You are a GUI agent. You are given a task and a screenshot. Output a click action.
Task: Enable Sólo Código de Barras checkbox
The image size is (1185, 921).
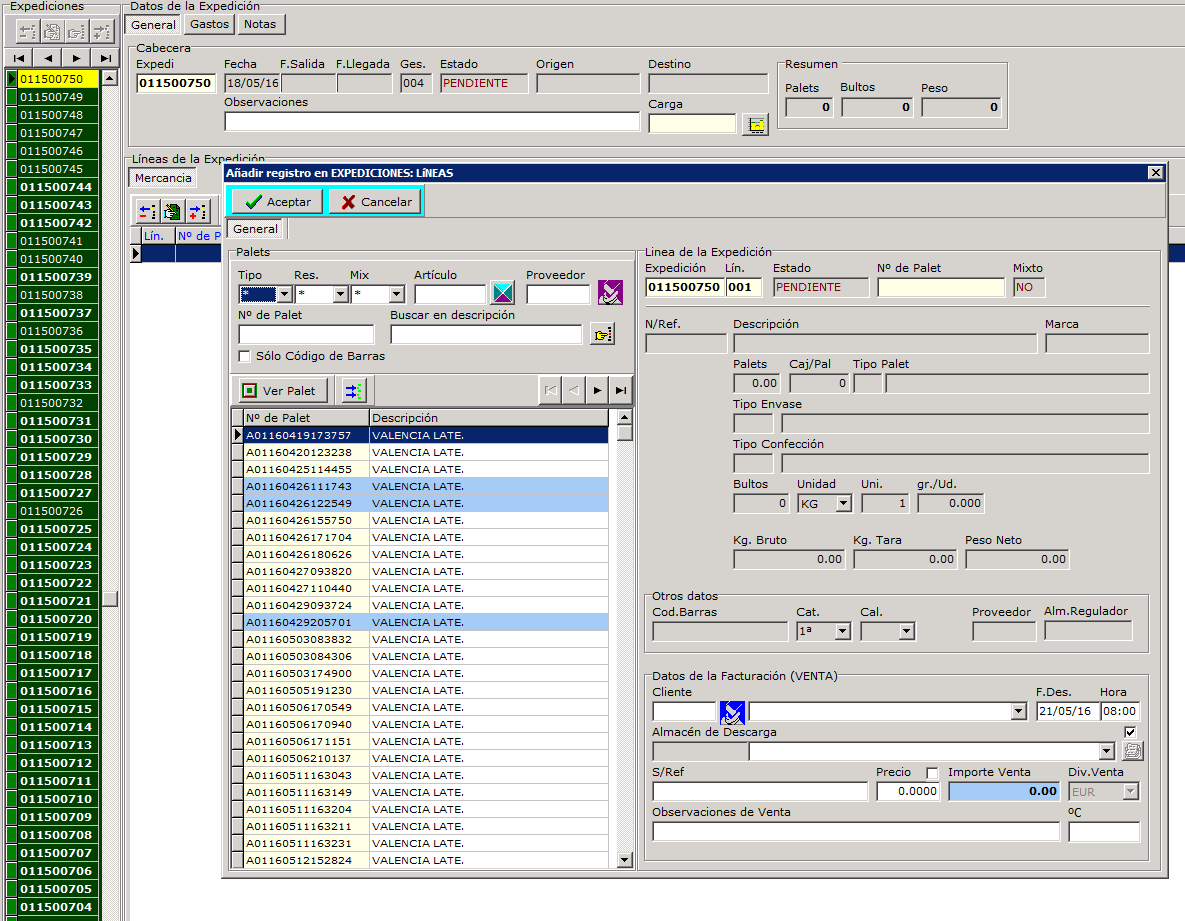(245, 356)
